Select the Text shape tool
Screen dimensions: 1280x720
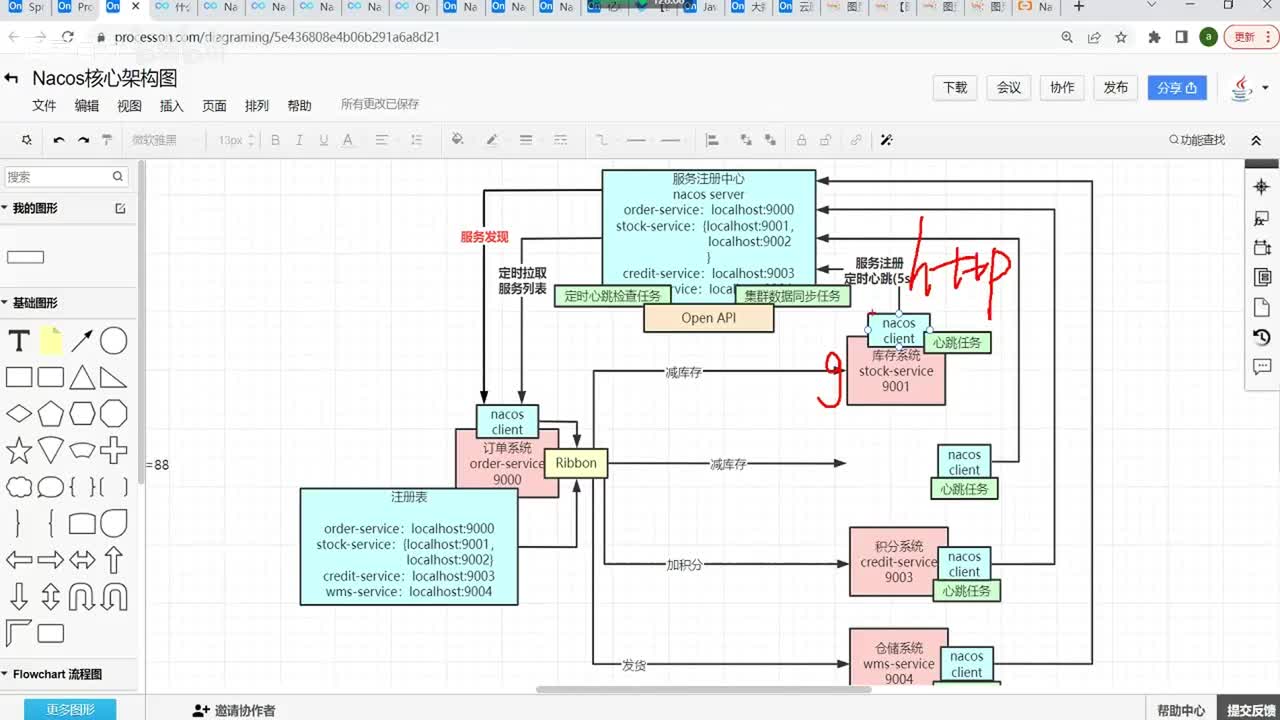click(19, 341)
